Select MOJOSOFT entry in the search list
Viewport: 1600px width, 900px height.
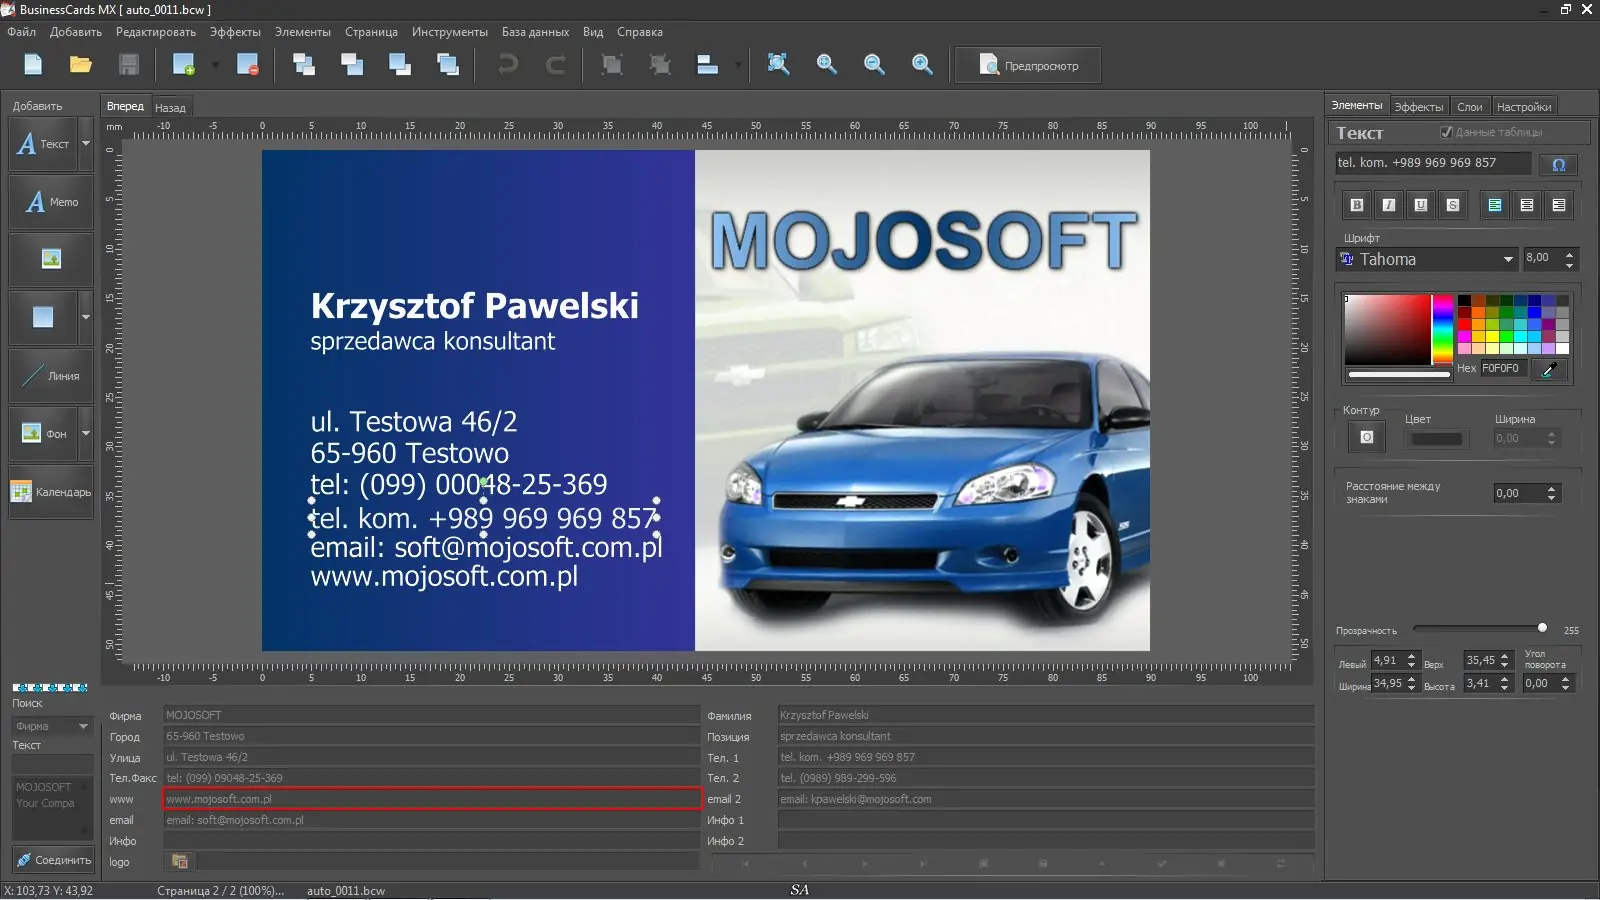tap(43, 787)
